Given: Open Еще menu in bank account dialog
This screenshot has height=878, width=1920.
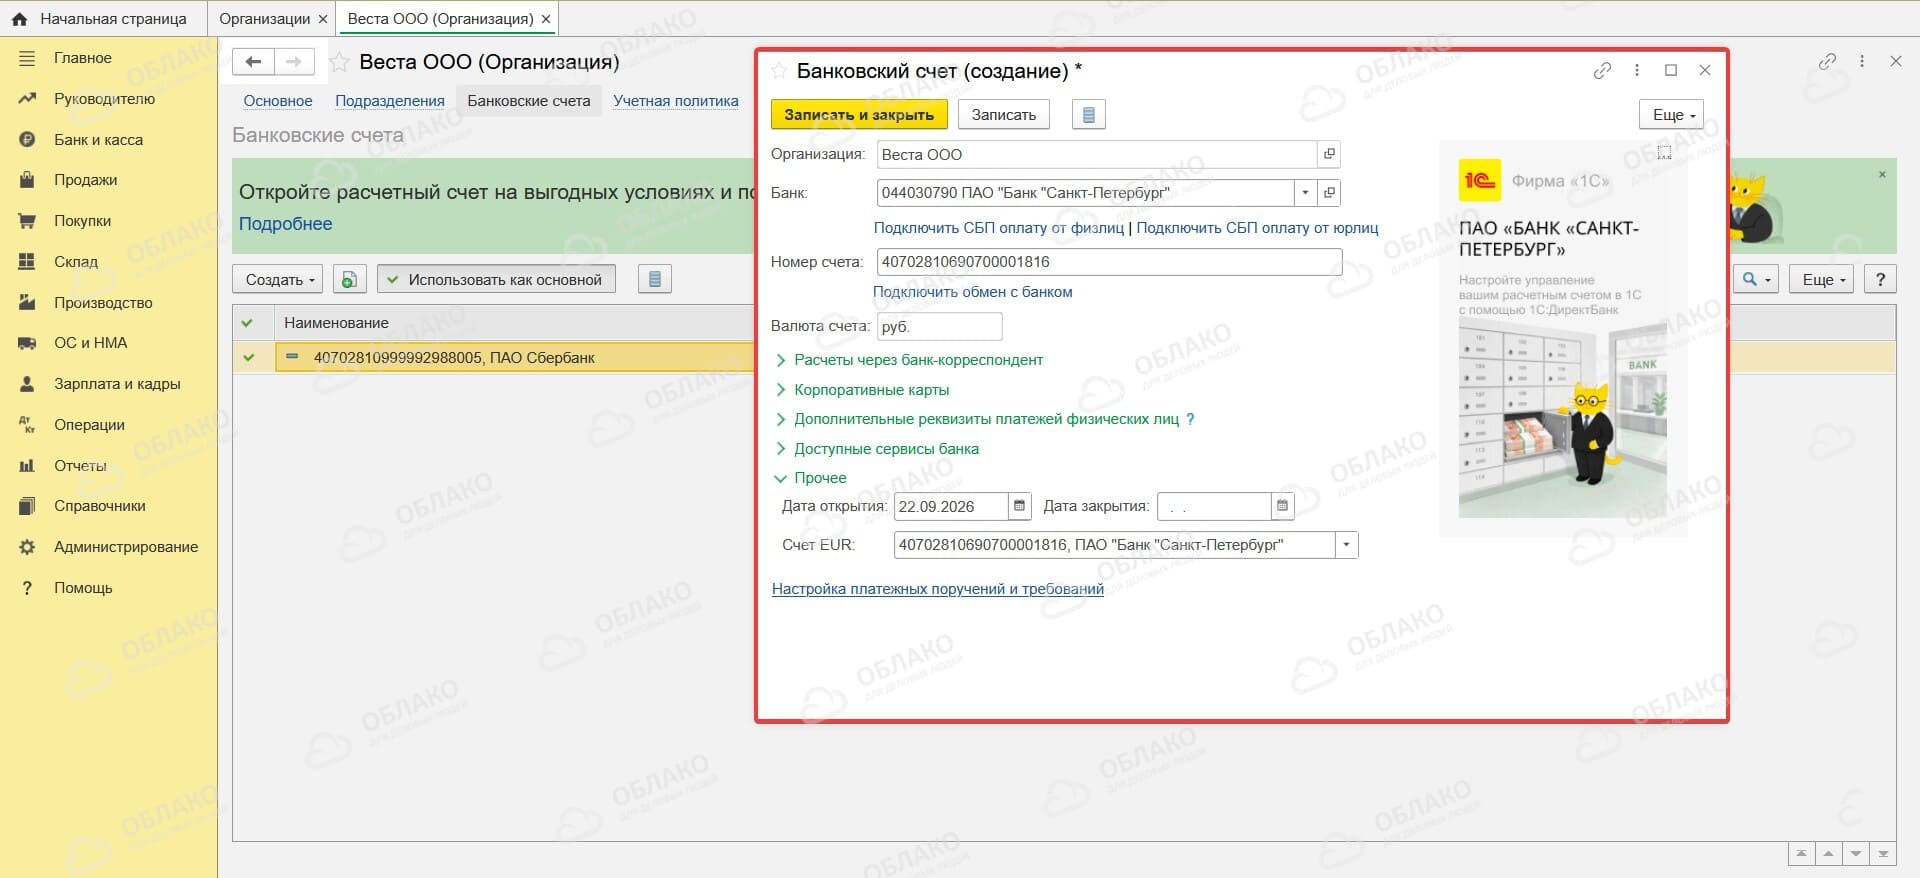Looking at the screenshot, I should click(1671, 115).
